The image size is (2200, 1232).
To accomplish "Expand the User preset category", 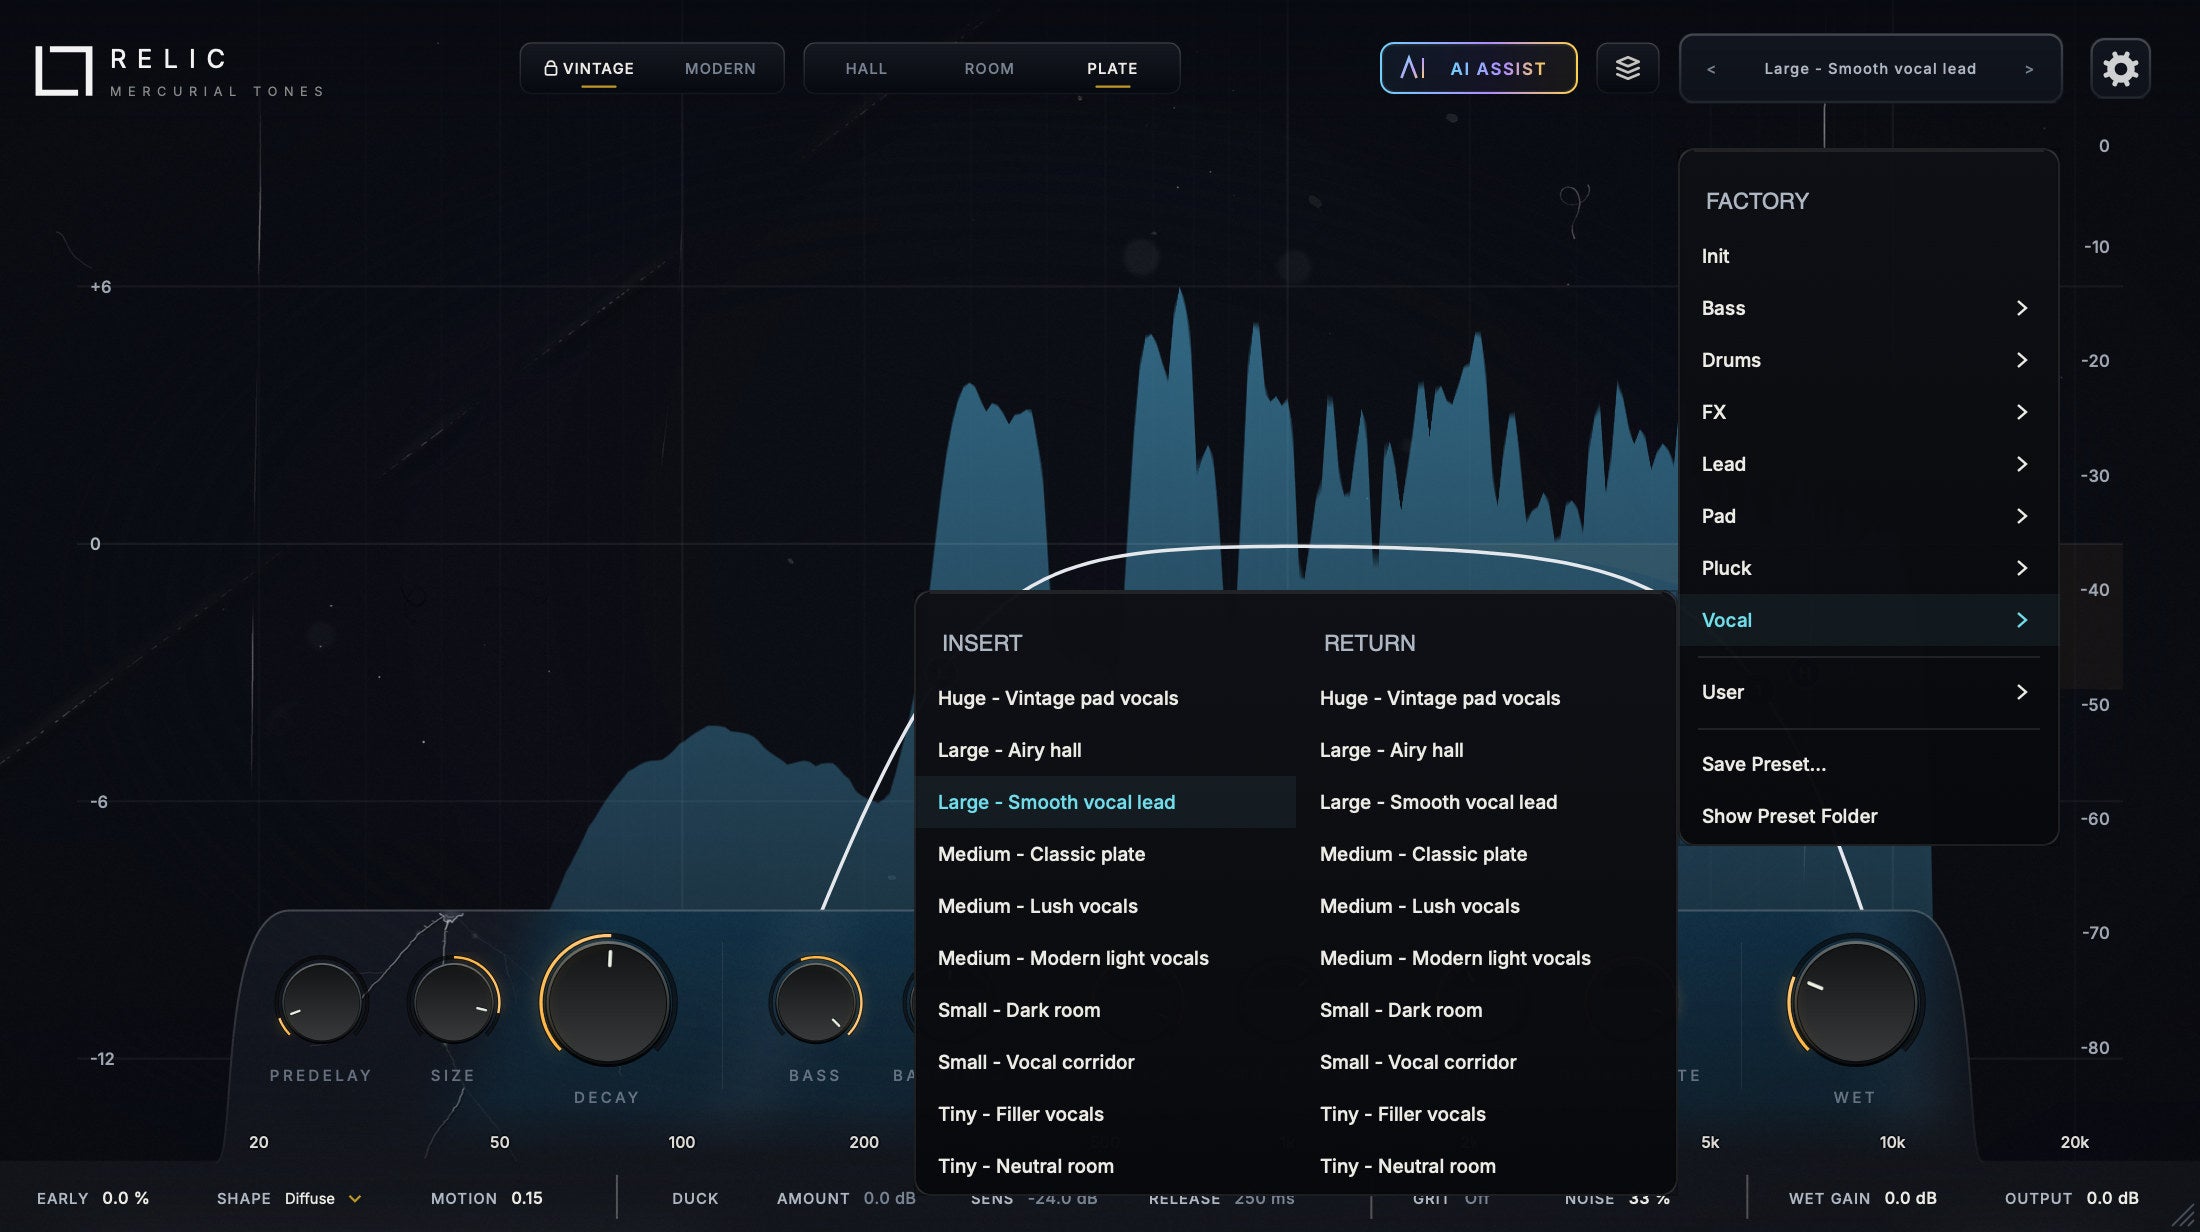I will 1867,692.
